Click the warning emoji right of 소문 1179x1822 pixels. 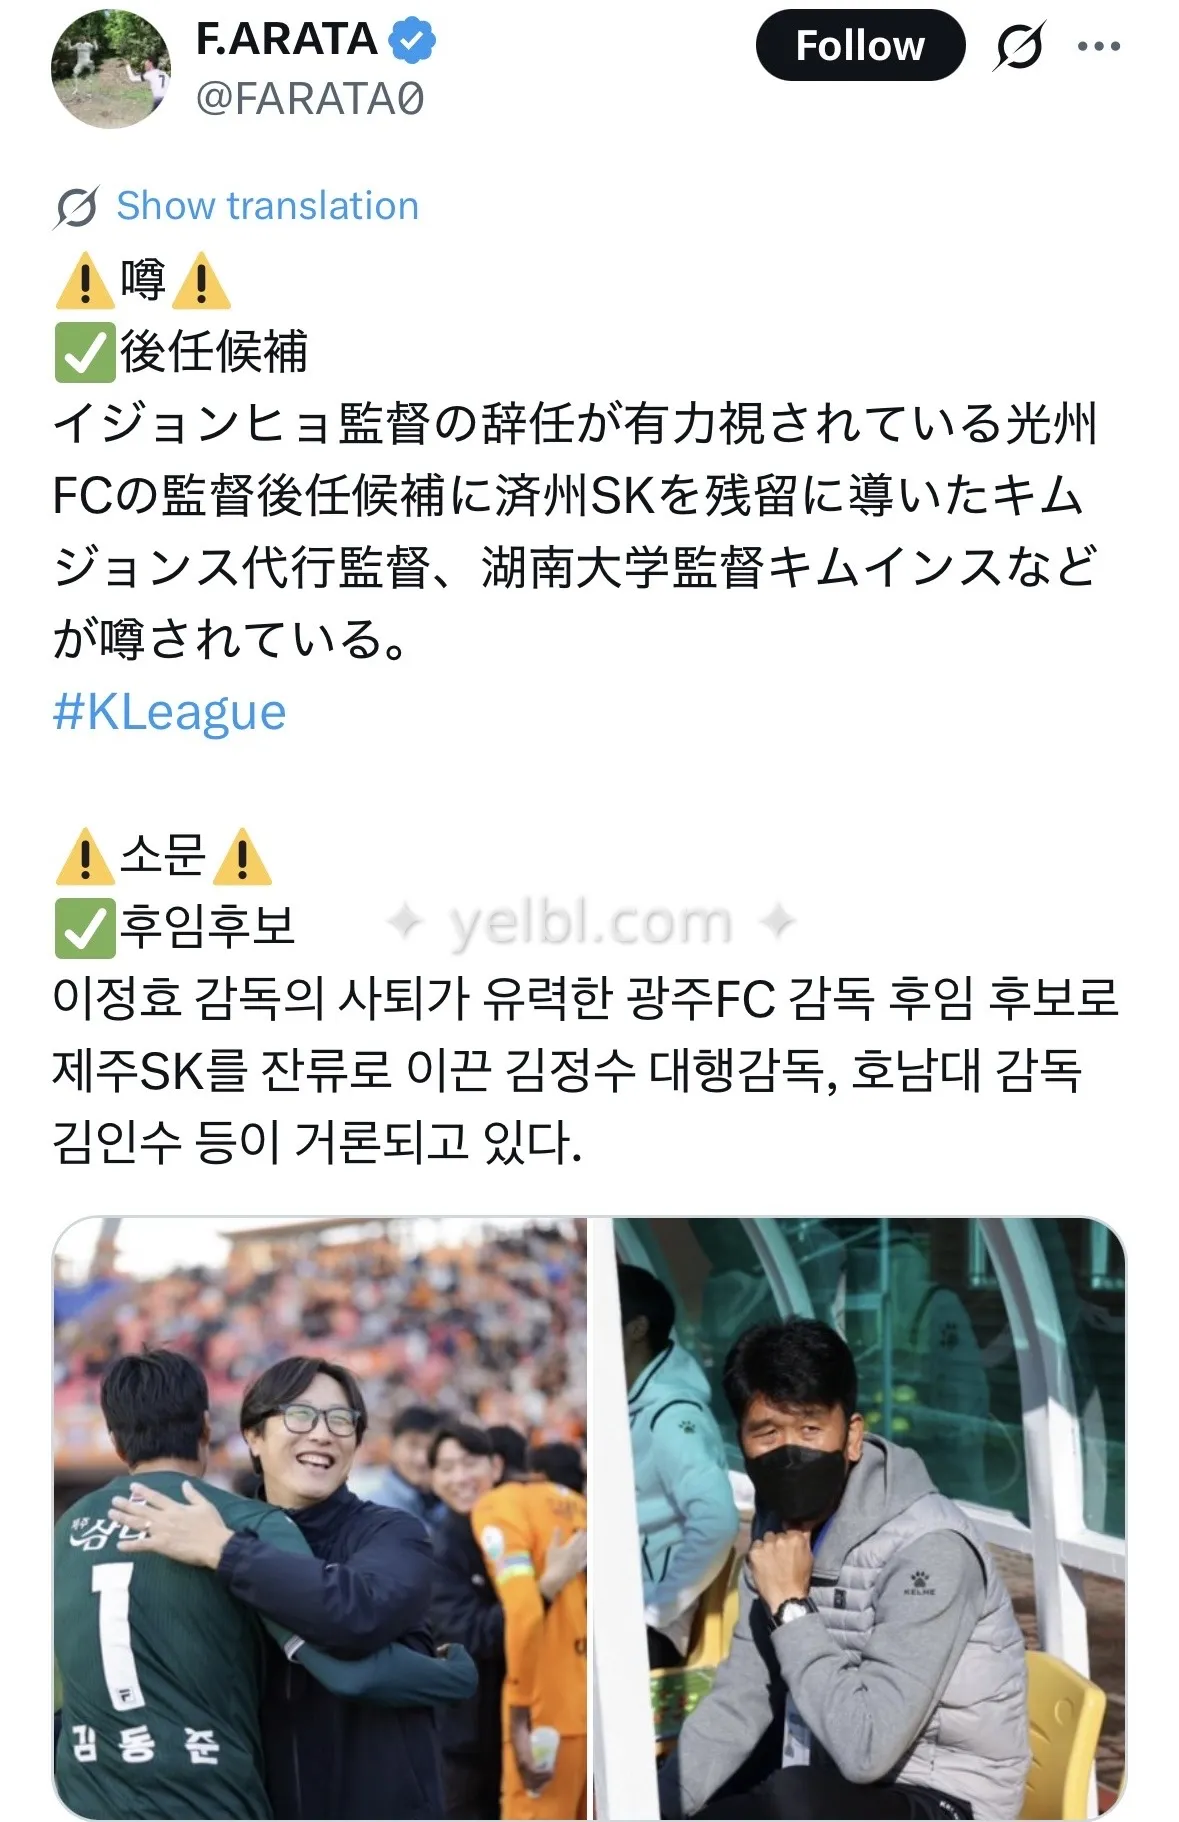(x=242, y=857)
